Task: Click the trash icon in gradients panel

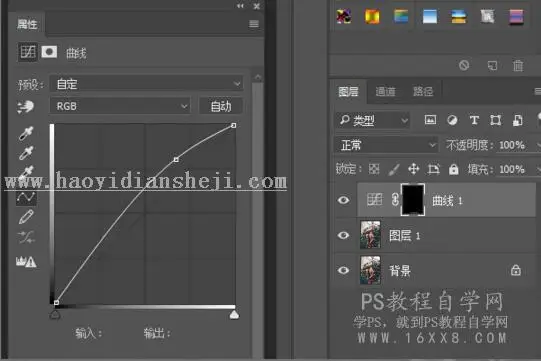Action: [x=518, y=65]
